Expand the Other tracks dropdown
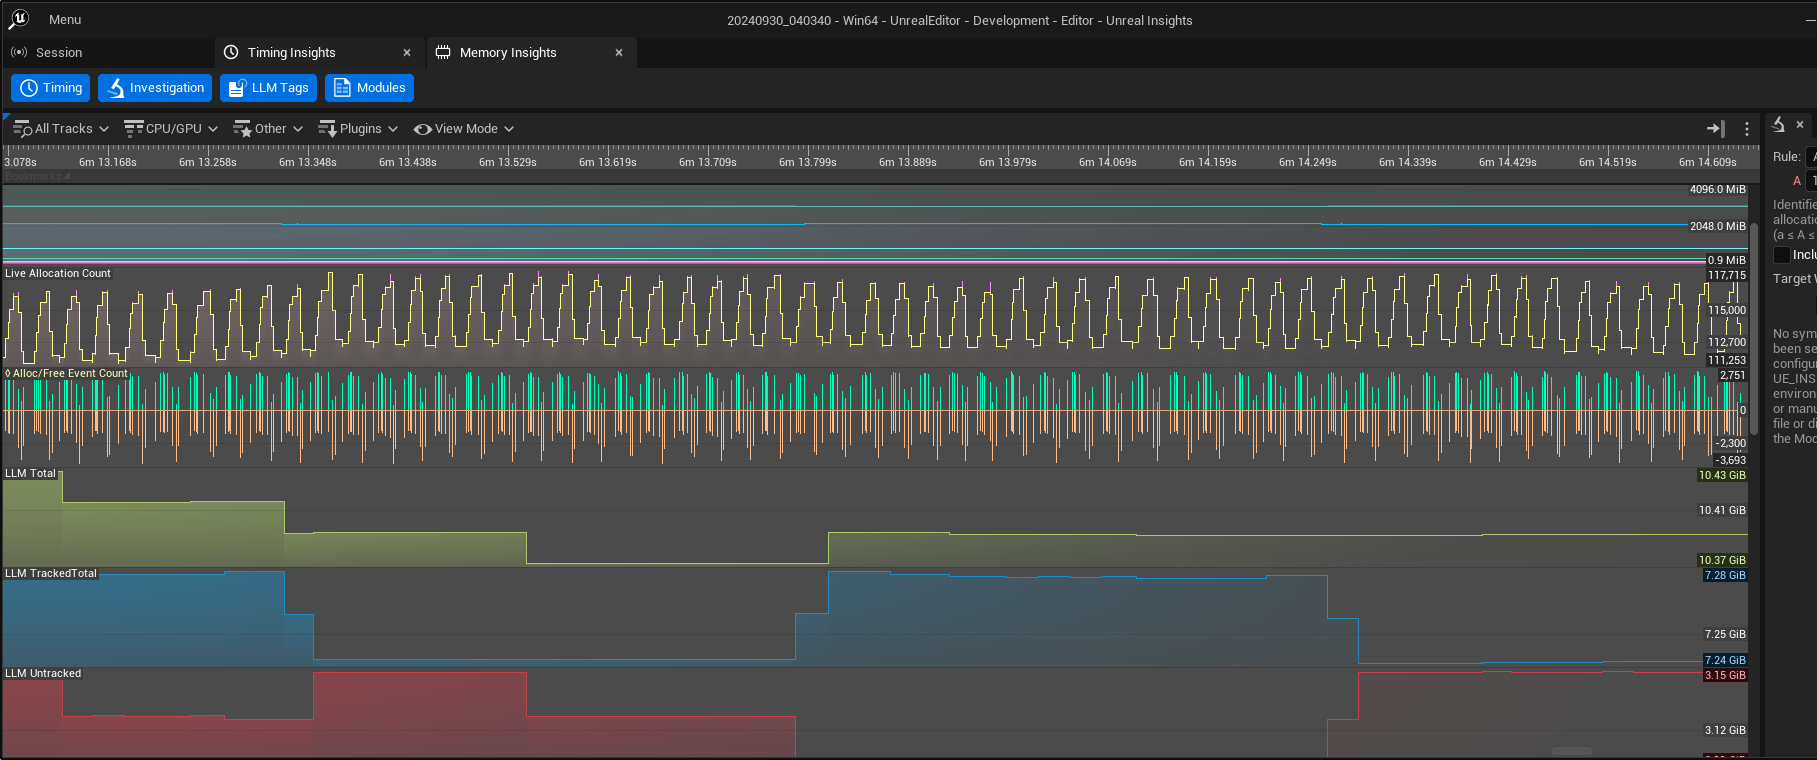 coord(268,129)
